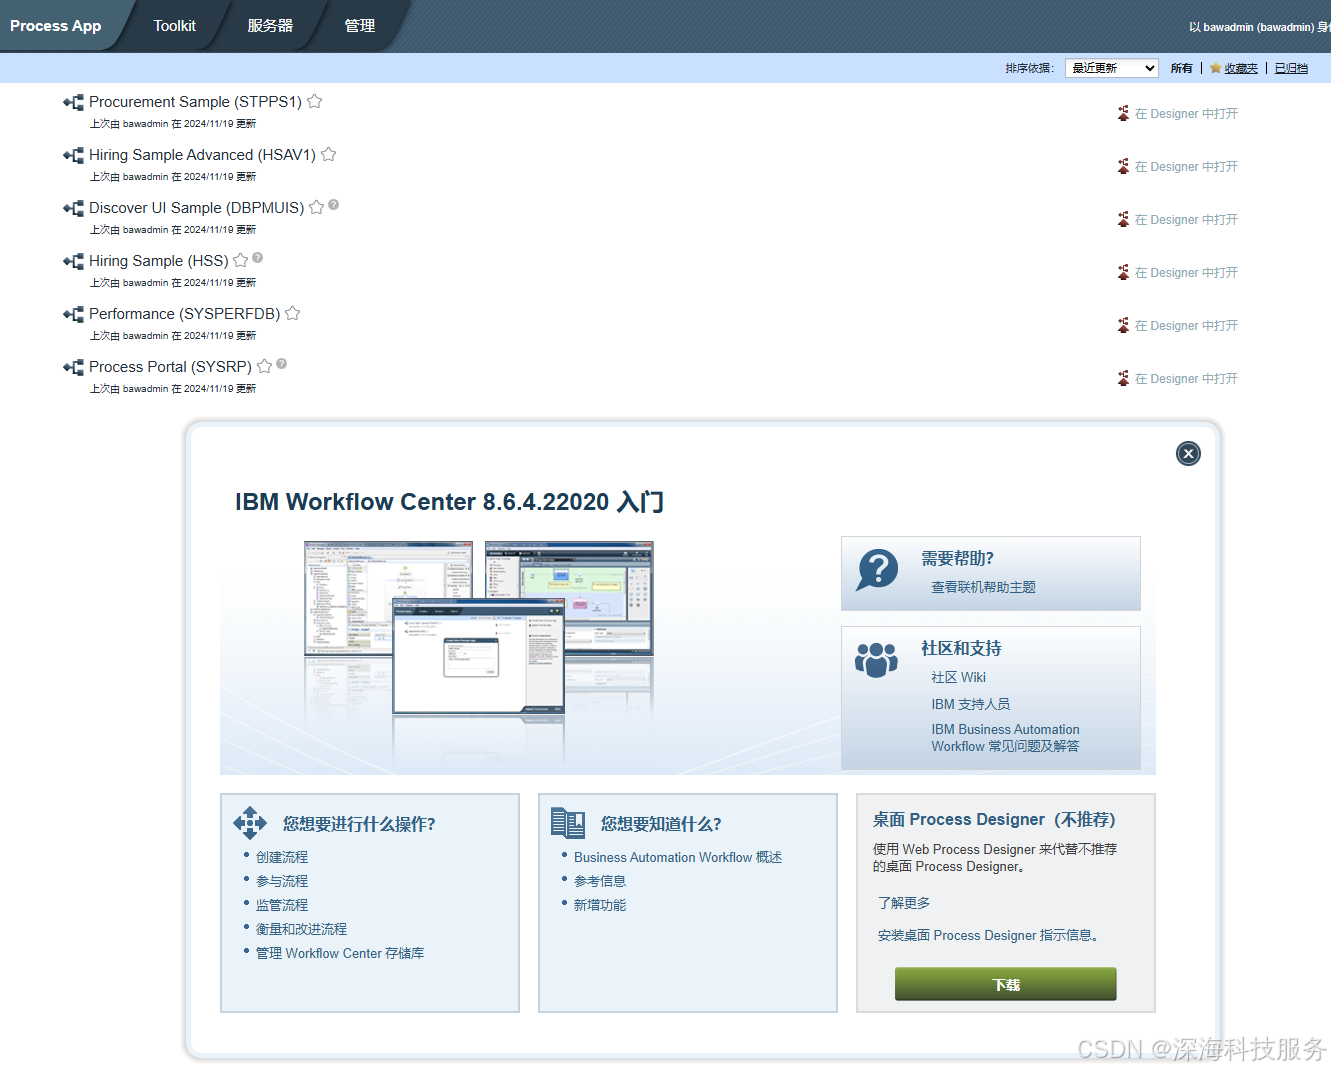The image size is (1331, 1071).
Task: Click 了解更多 about desktop Process Designer
Action: click(904, 903)
